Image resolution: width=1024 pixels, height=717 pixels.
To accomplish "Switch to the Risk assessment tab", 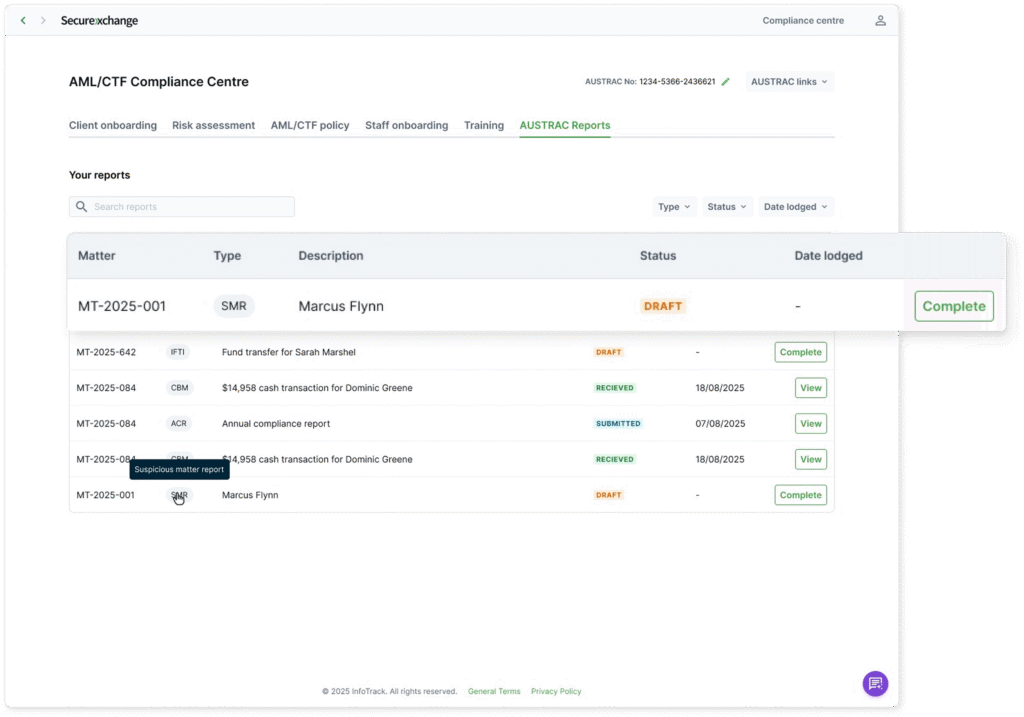I will [213, 126].
